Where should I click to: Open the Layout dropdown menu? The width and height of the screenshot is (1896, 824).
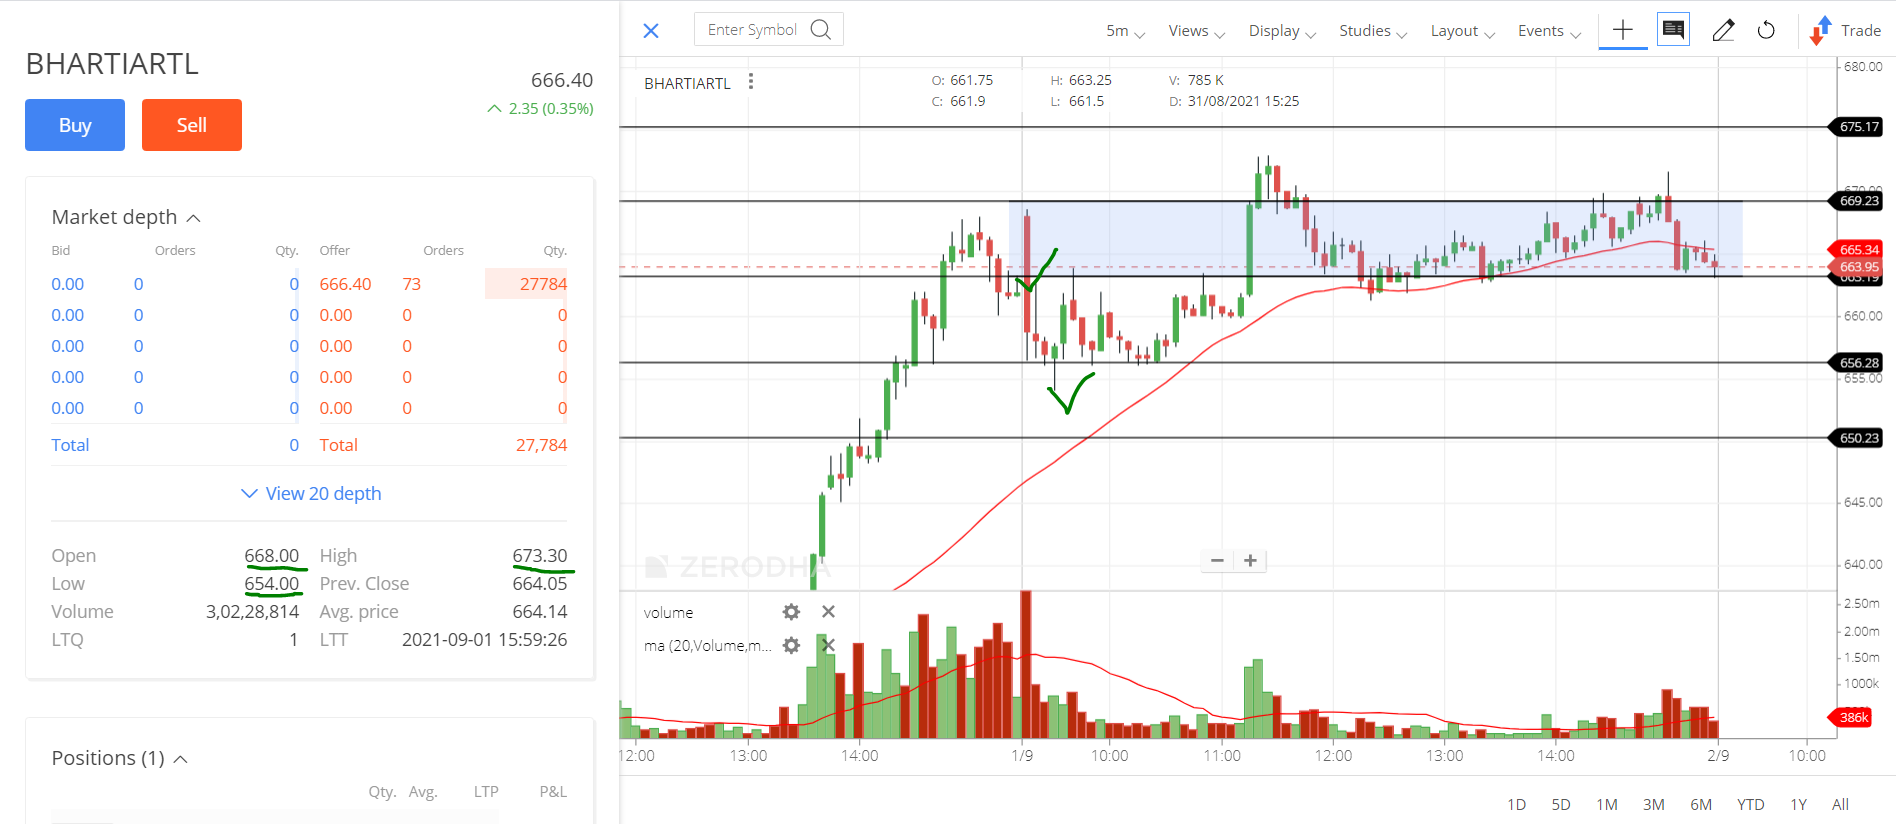[1462, 31]
